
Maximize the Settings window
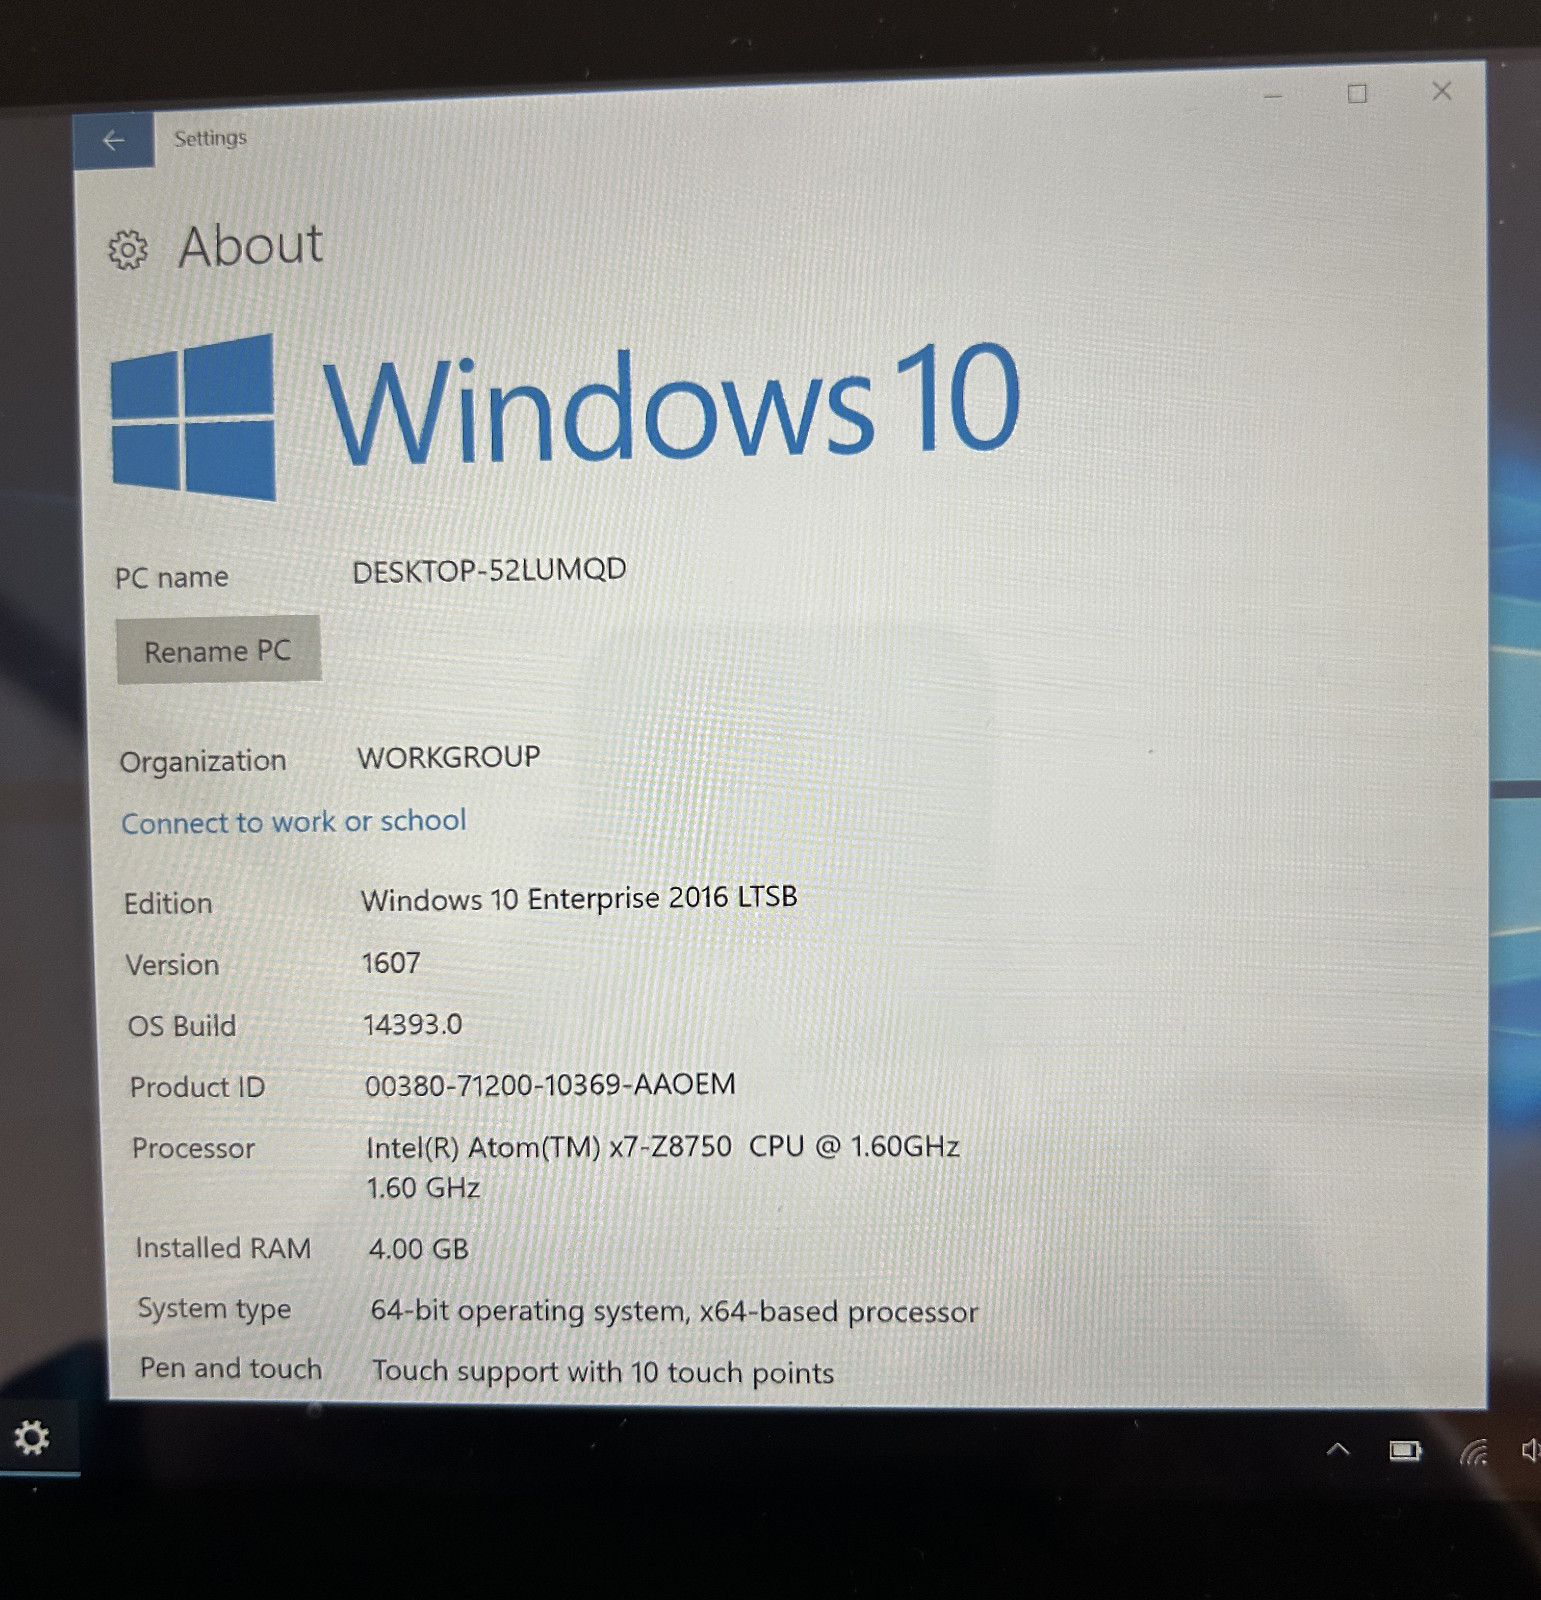pos(1357,94)
